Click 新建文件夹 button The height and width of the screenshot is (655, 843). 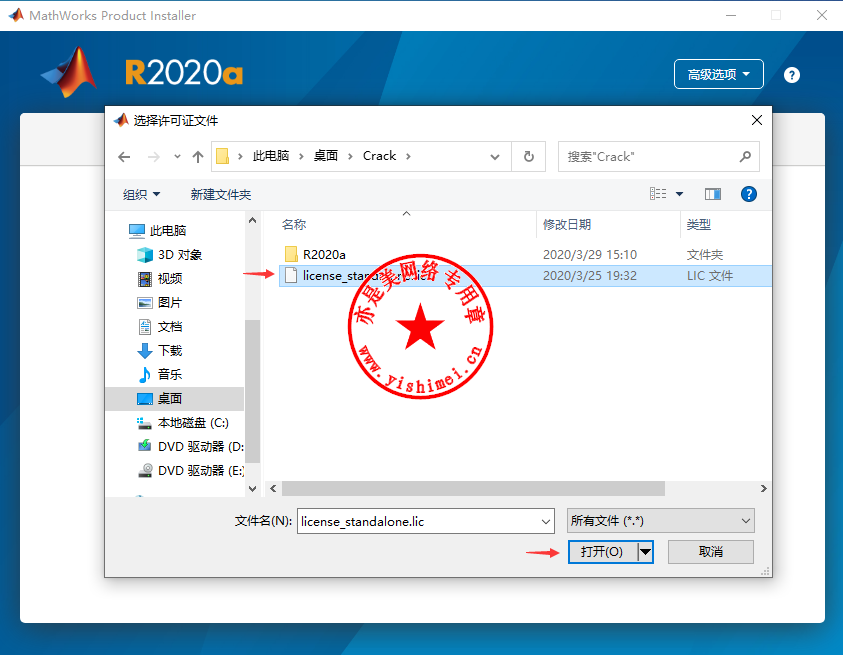click(220, 194)
